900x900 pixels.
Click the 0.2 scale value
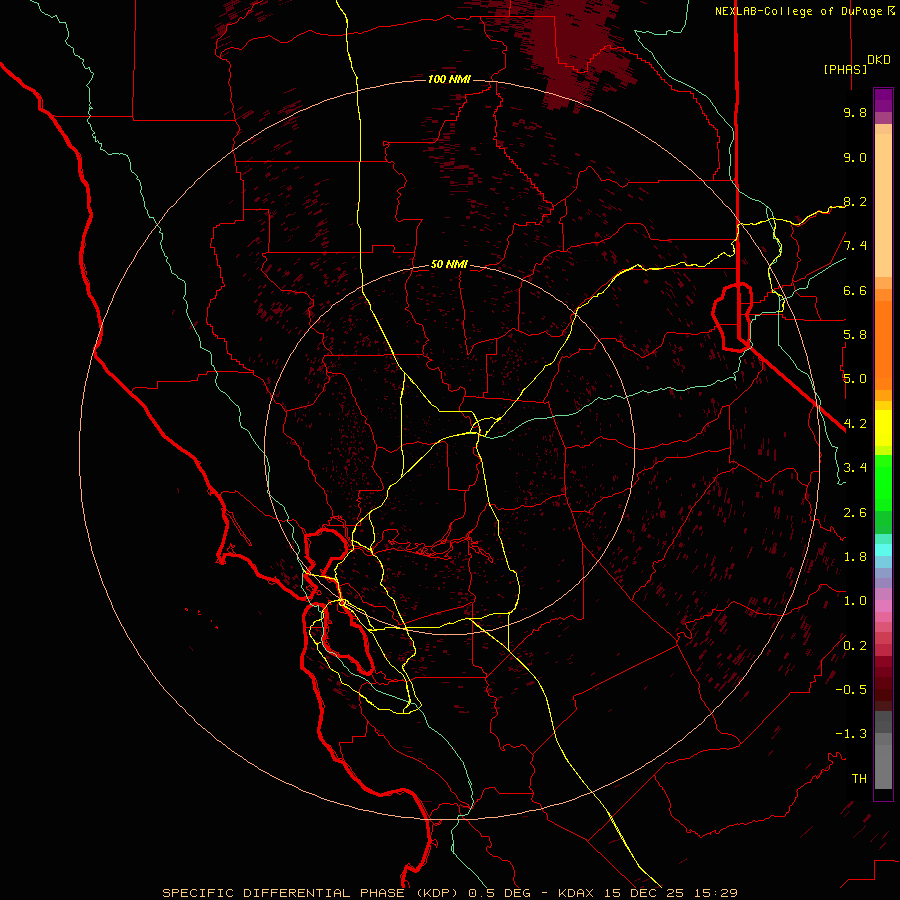(x=855, y=646)
